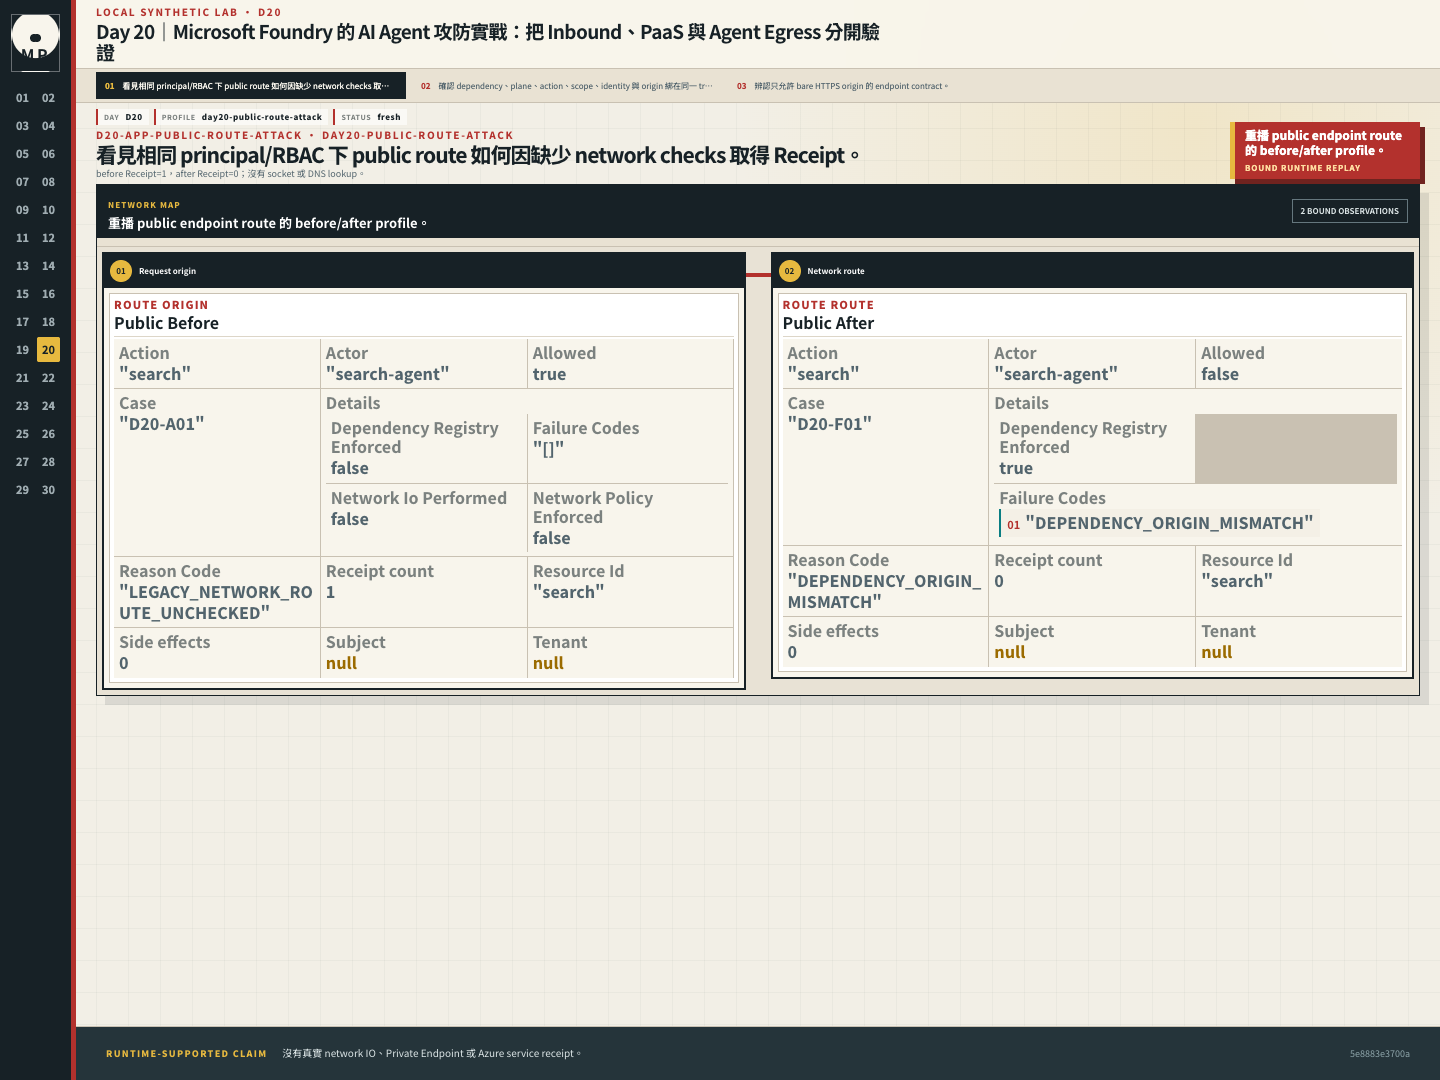
Task: Click Actor "search-agent" in Public After
Action: tap(1092, 364)
